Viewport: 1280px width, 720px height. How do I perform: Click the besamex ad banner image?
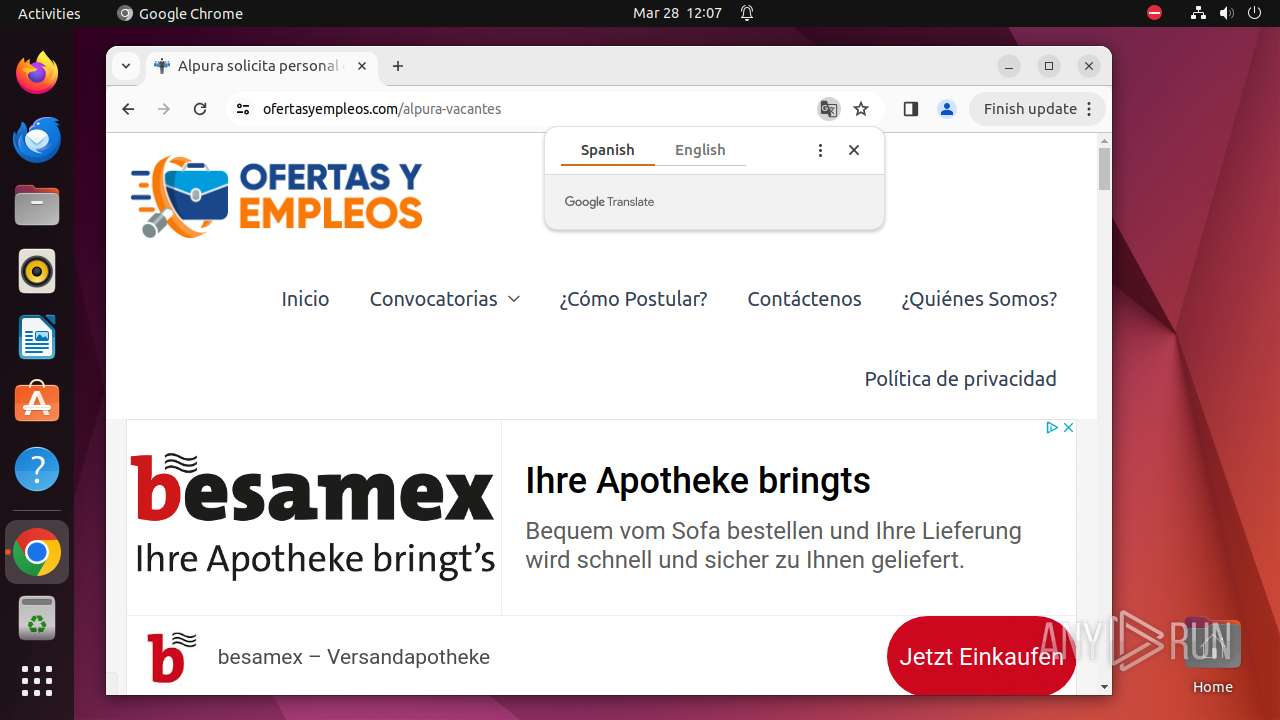[x=314, y=517]
